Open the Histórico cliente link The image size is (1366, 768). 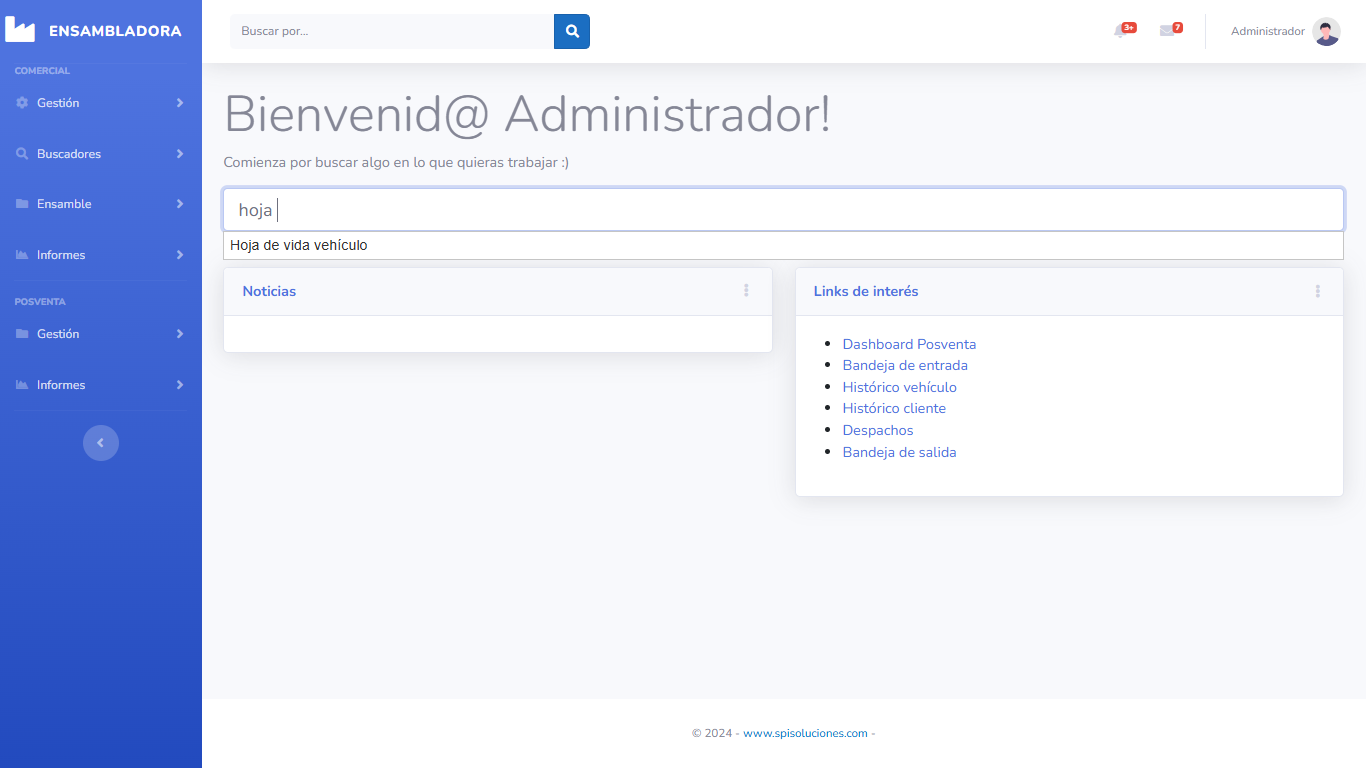(894, 408)
